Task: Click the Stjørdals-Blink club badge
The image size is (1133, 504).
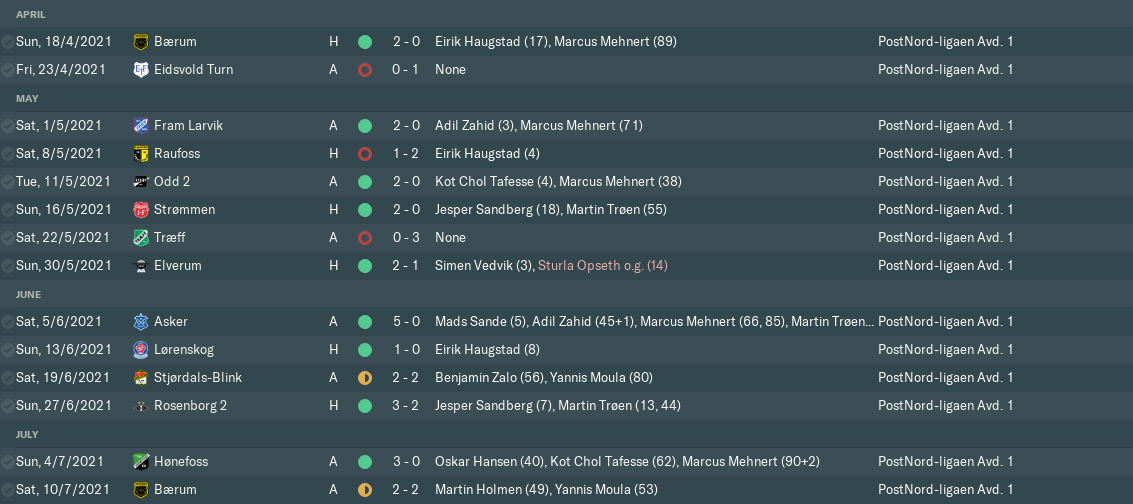Action: pyautogui.click(x=140, y=378)
